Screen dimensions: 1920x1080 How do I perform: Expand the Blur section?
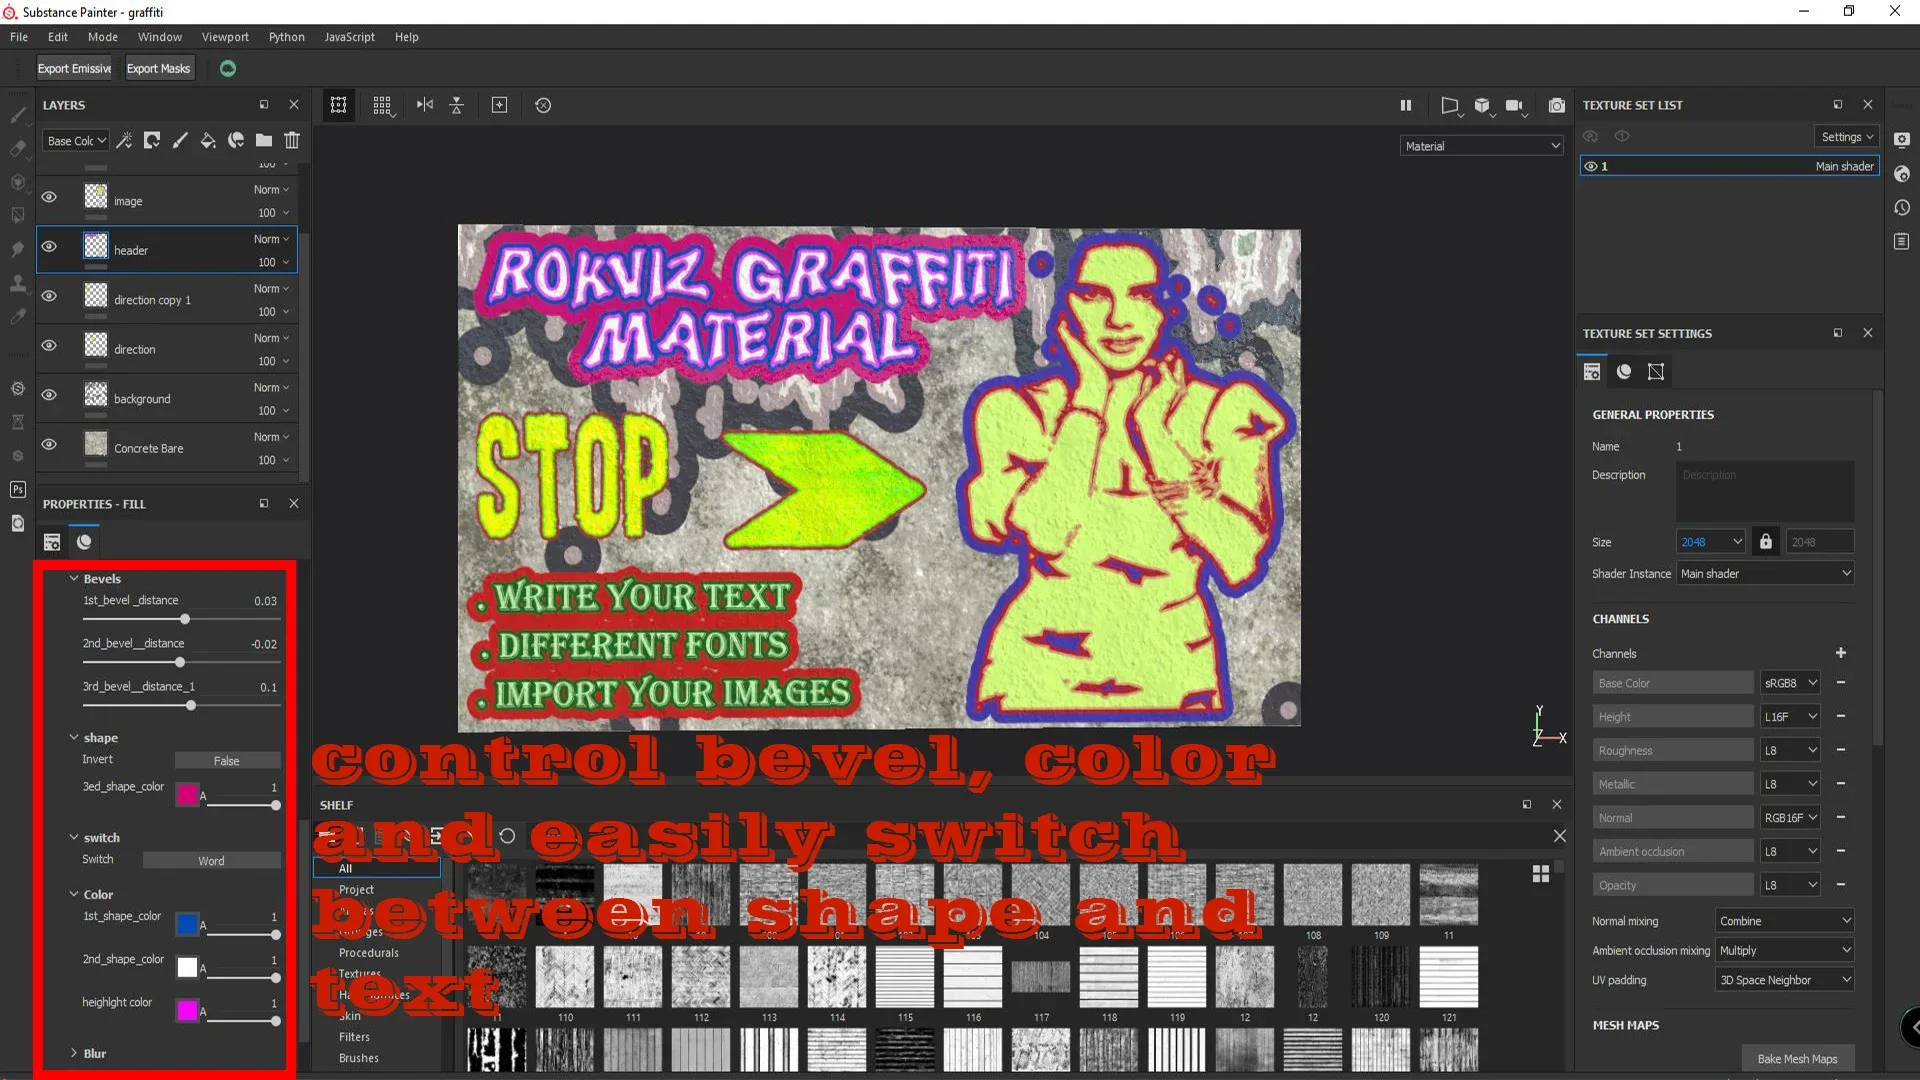(74, 1053)
